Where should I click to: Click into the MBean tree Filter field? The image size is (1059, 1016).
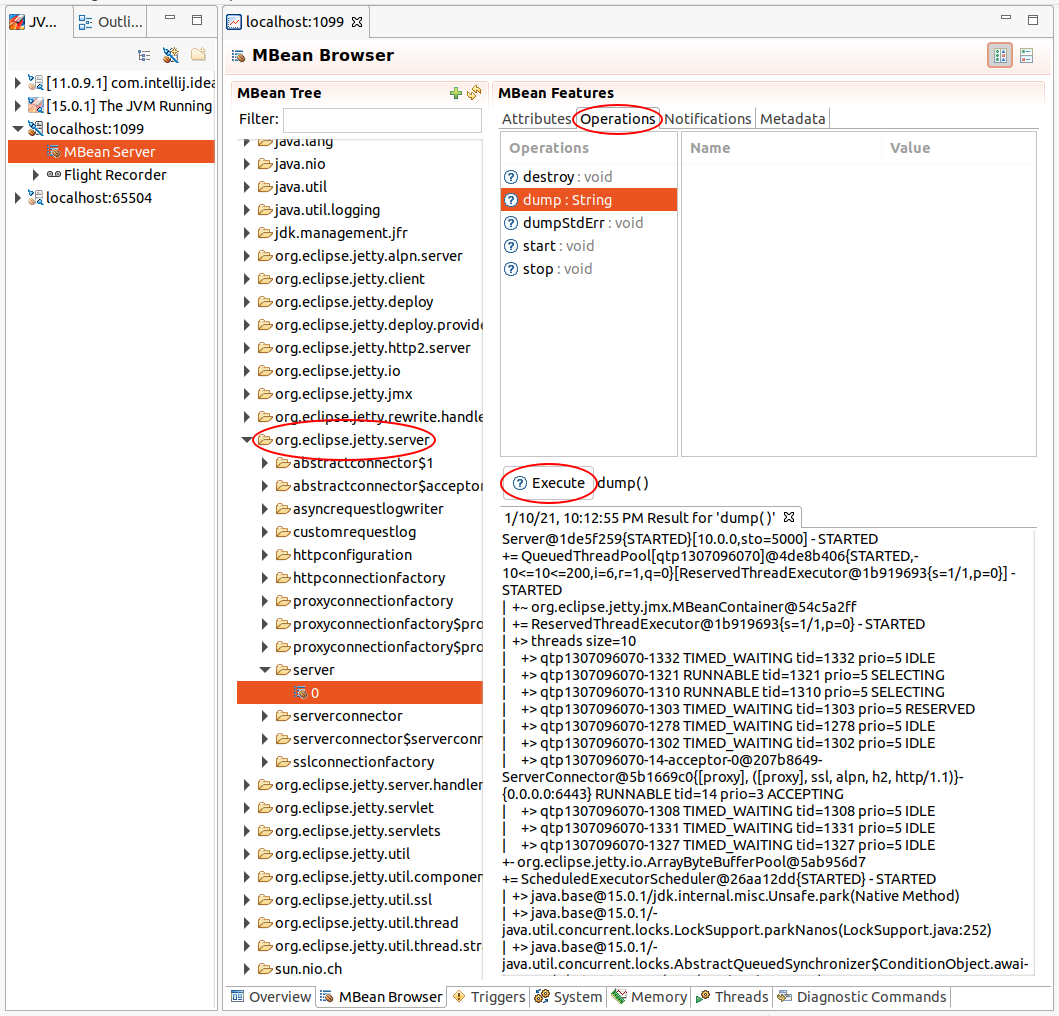pyautogui.click(x=382, y=120)
